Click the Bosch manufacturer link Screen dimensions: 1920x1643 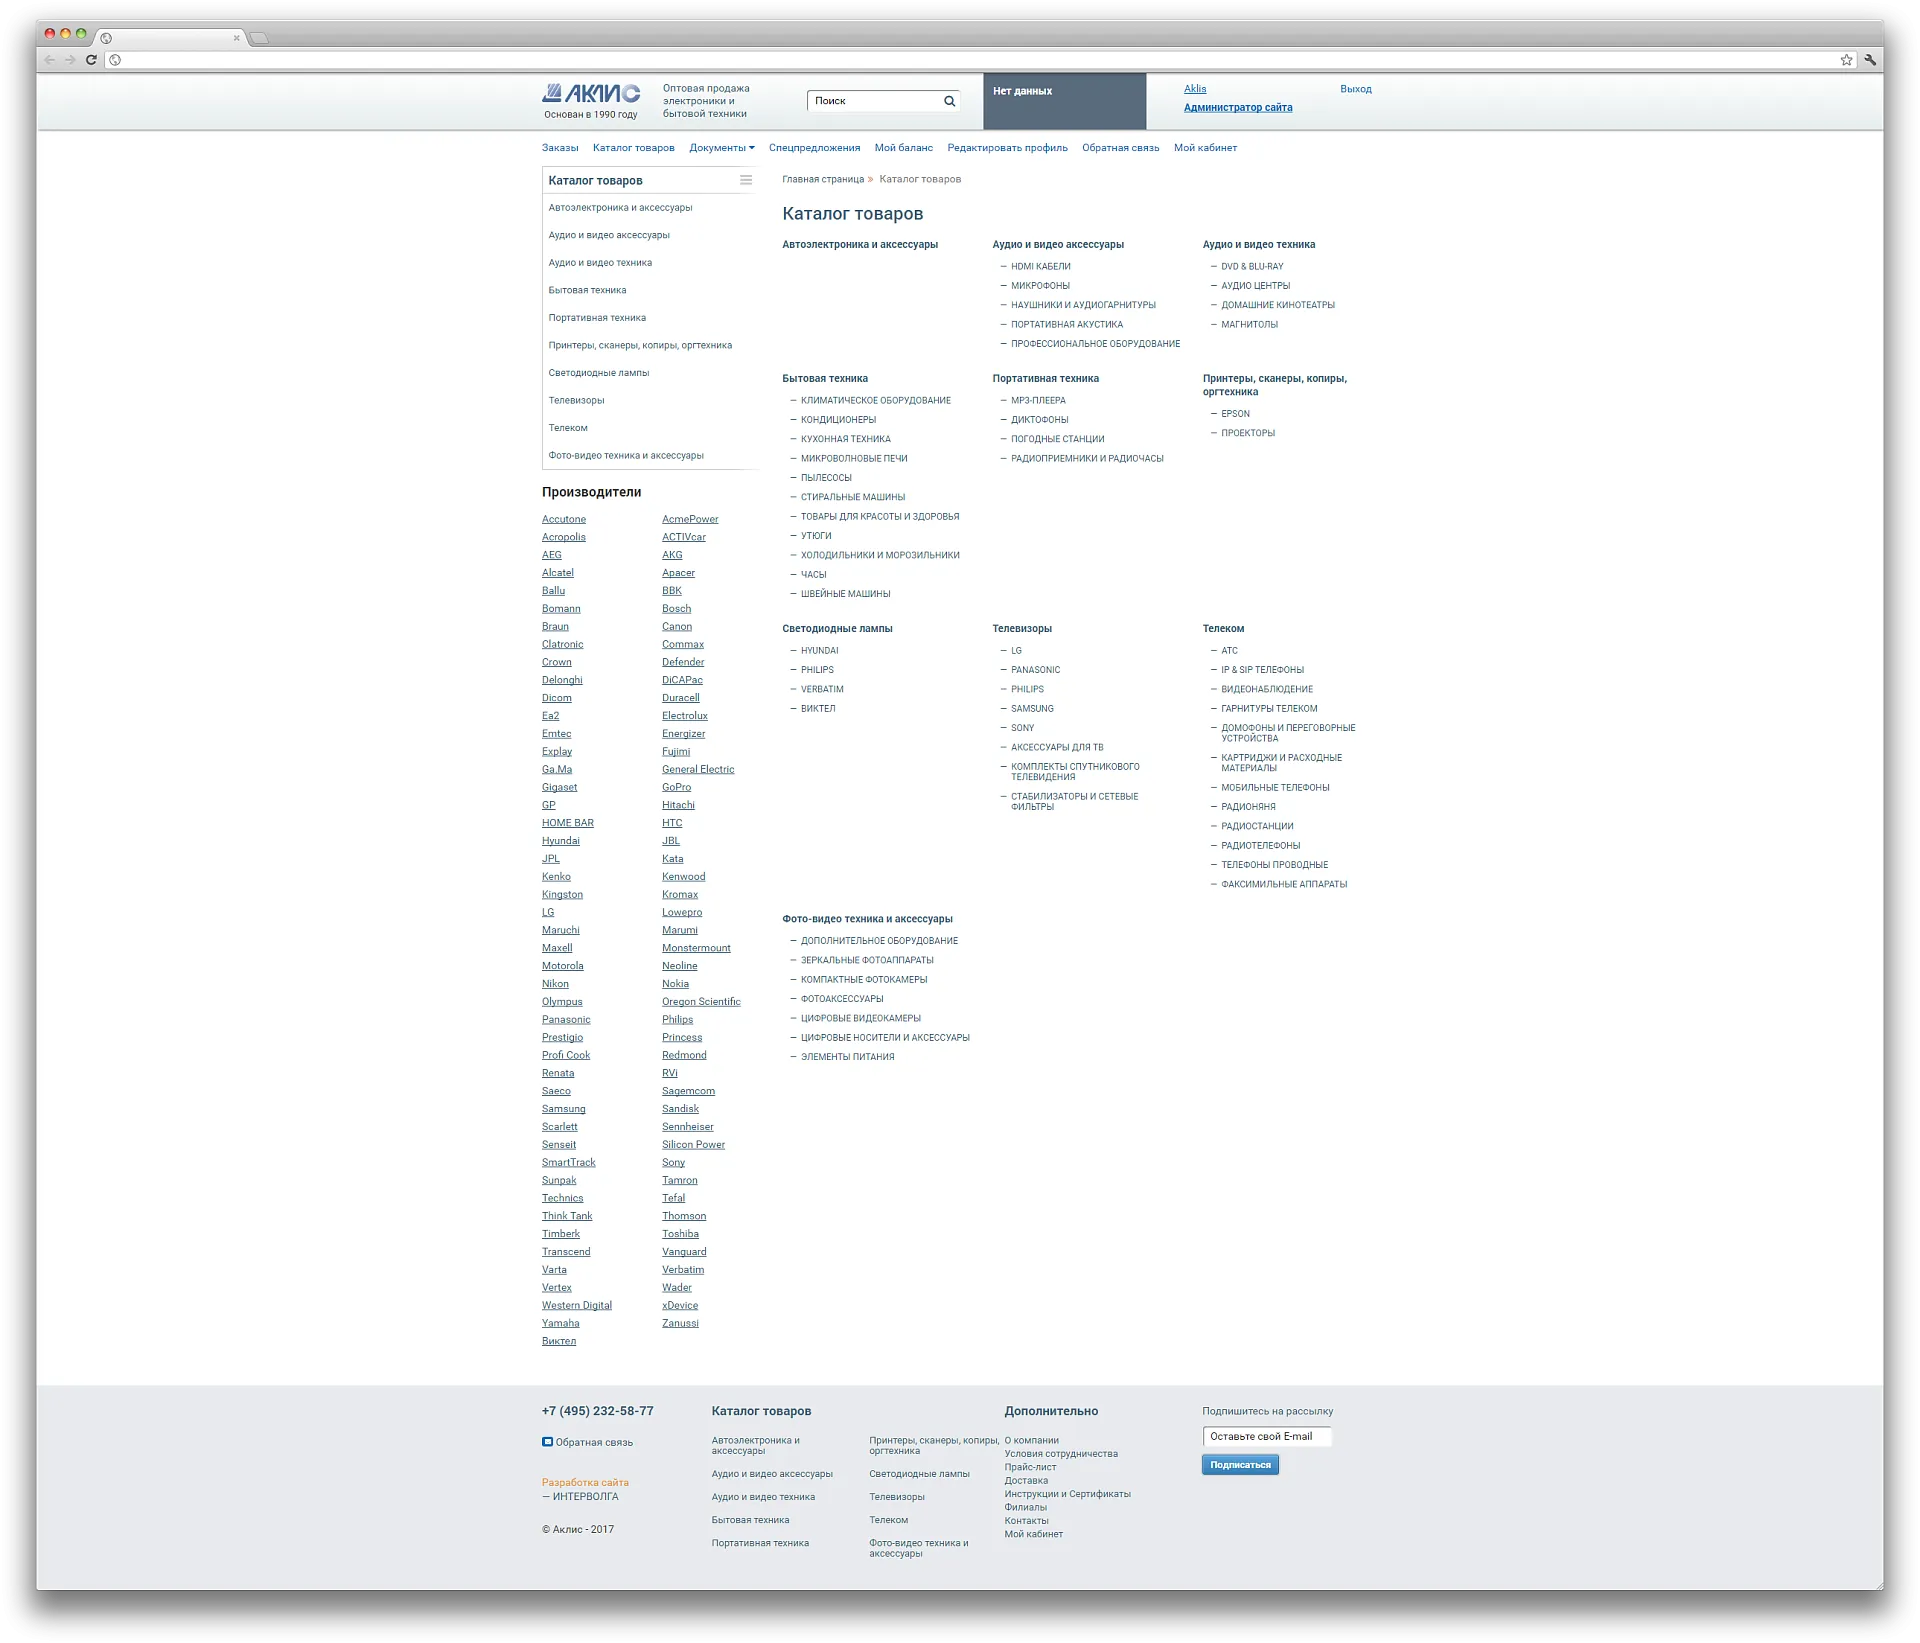676,609
